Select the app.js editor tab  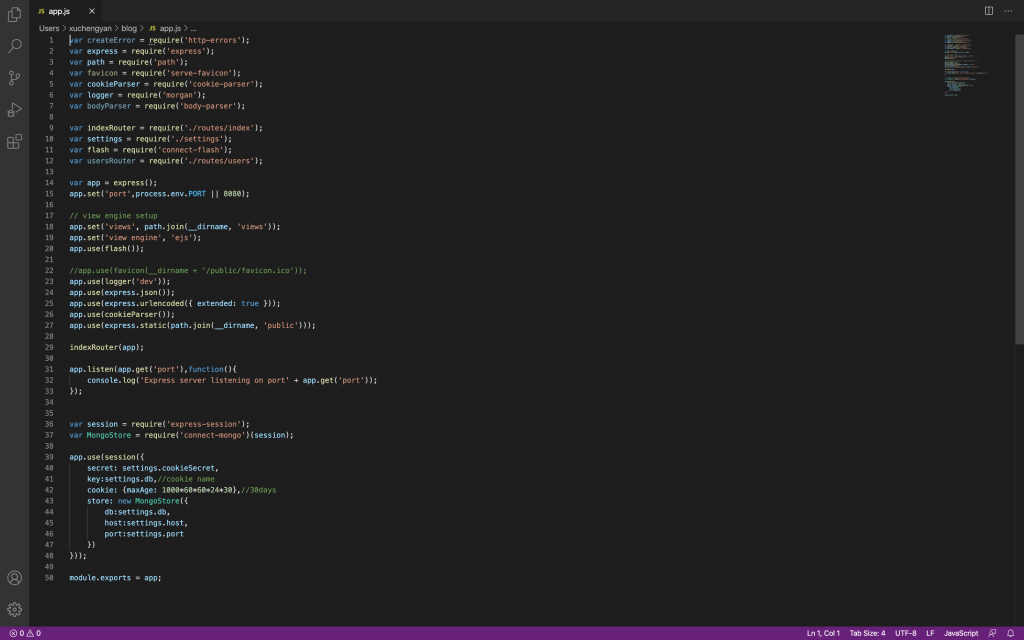(66, 11)
